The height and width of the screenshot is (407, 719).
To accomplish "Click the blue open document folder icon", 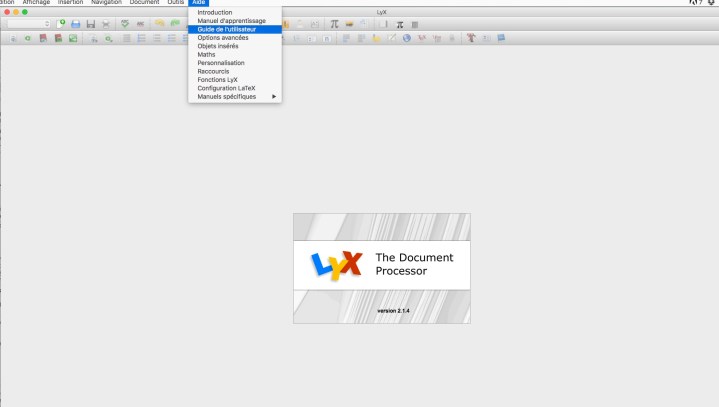I will click(75, 23).
